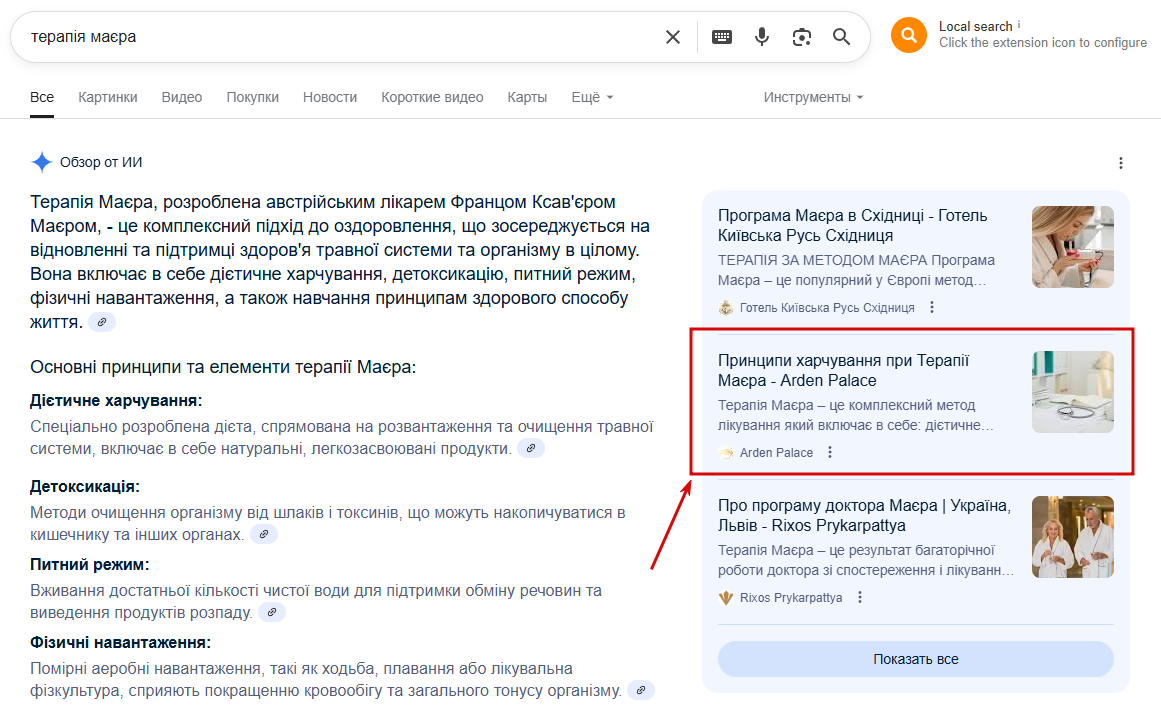1161x706 pixels.
Task: Click source link icon after 'інших органах.'
Action: (x=264, y=534)
